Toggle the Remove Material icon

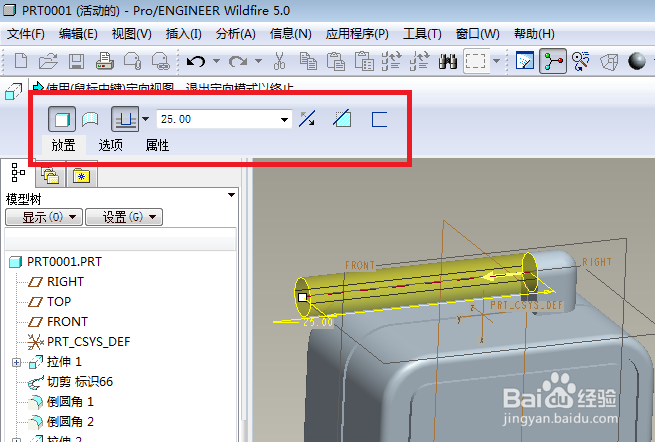click(343, 119)
